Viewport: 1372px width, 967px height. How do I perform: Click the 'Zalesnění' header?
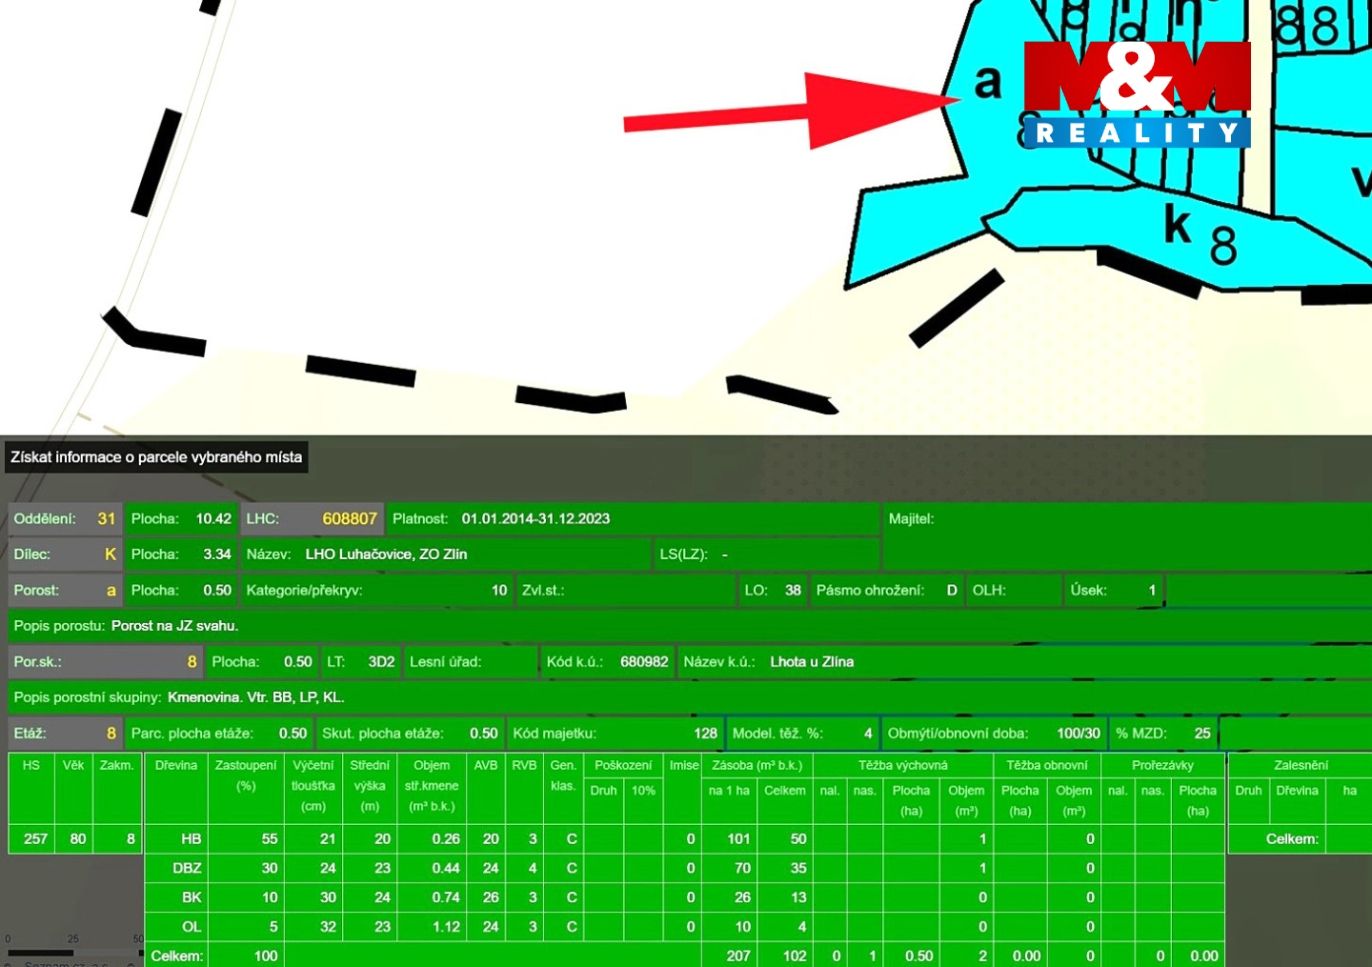(1301, 765)
